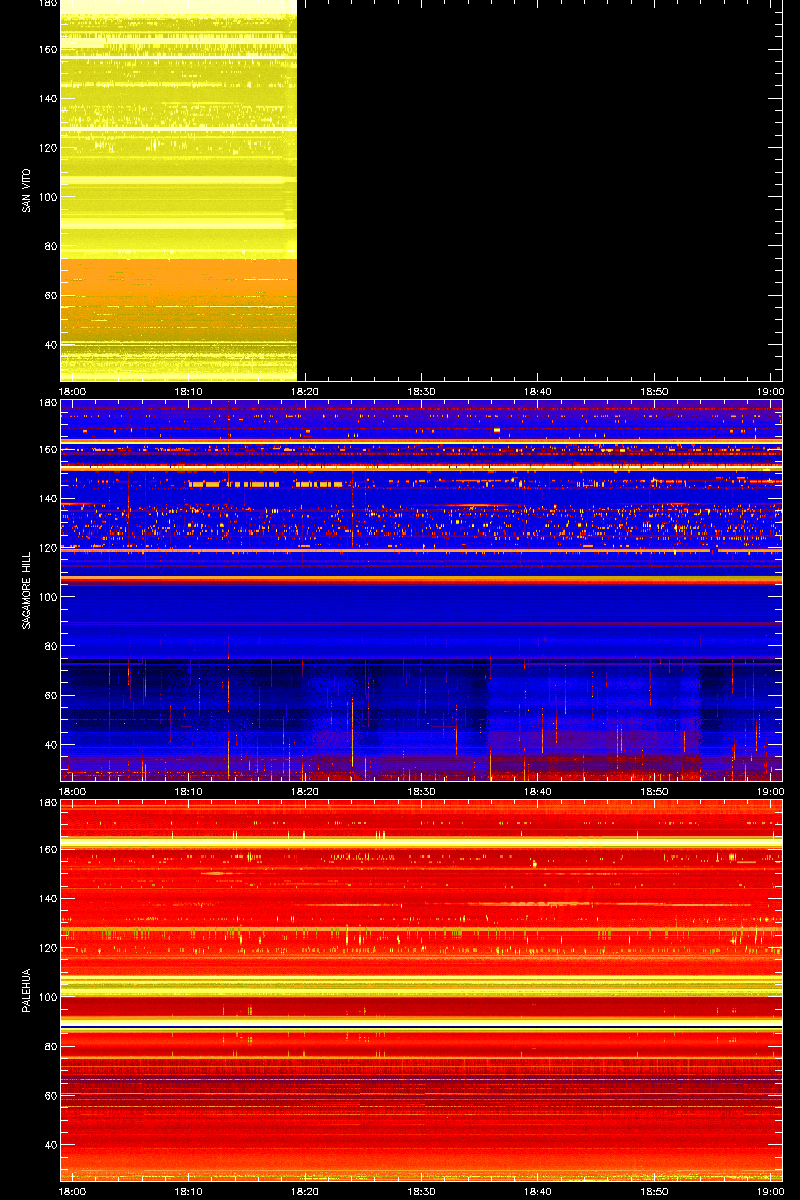Click 18:00 under the Sagamore Hill panel
The width and height of the screenshot is (800, 1200).
pos(73,791)
